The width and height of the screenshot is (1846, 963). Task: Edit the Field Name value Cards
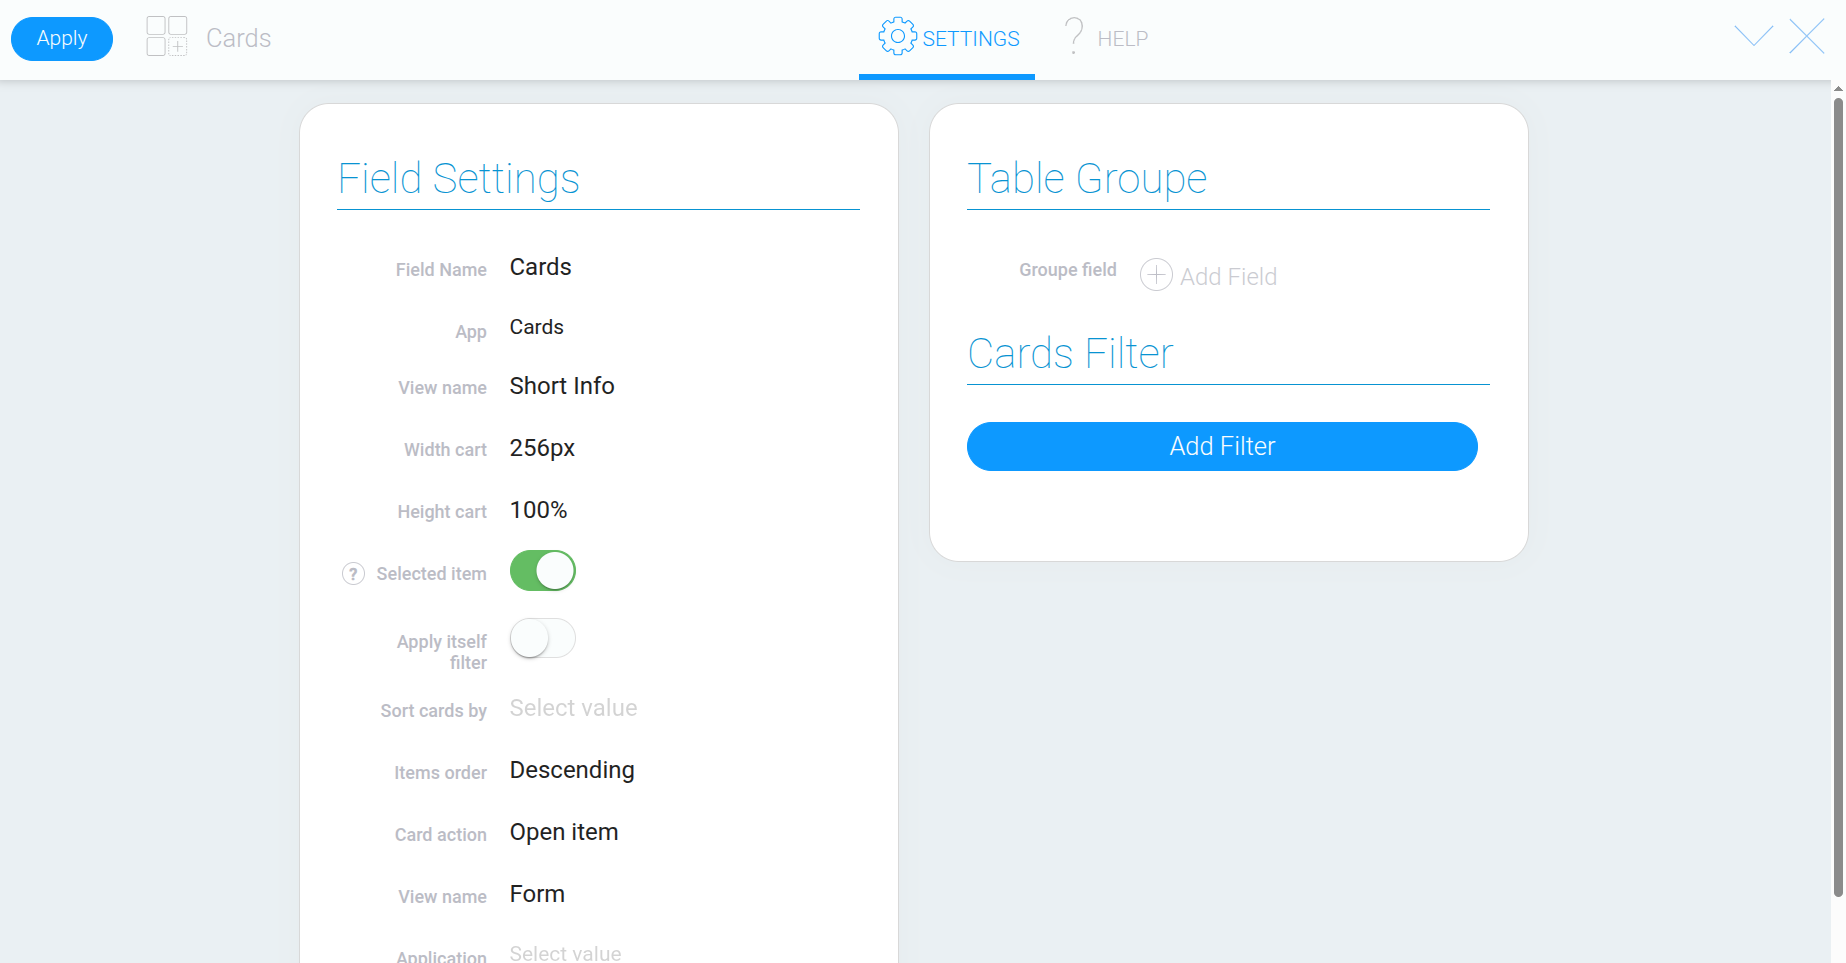[541, 267]
